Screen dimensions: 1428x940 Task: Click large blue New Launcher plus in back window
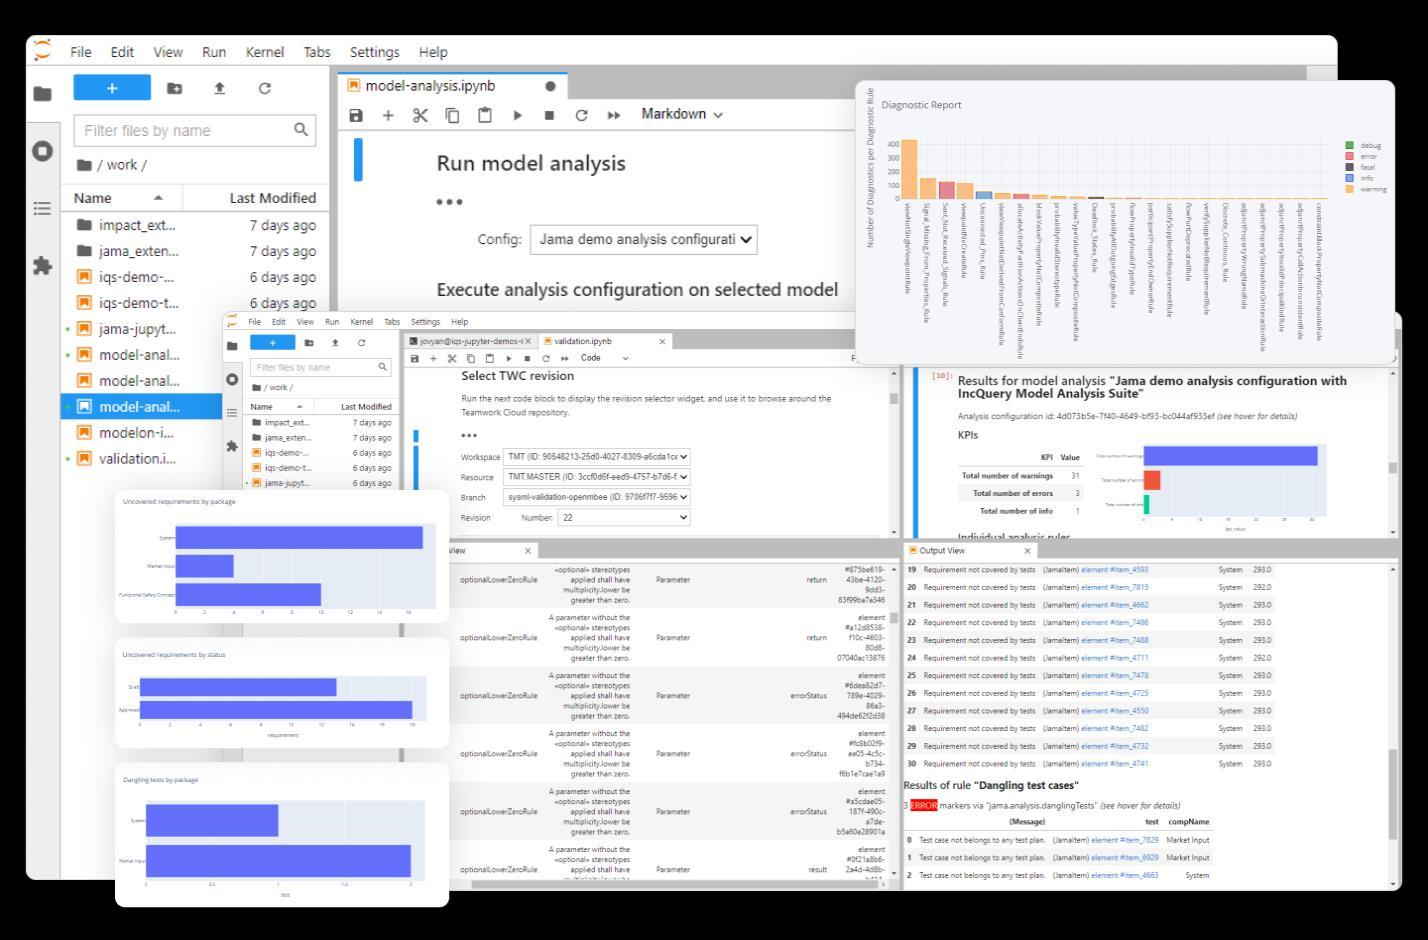click(x=112, y=88)
